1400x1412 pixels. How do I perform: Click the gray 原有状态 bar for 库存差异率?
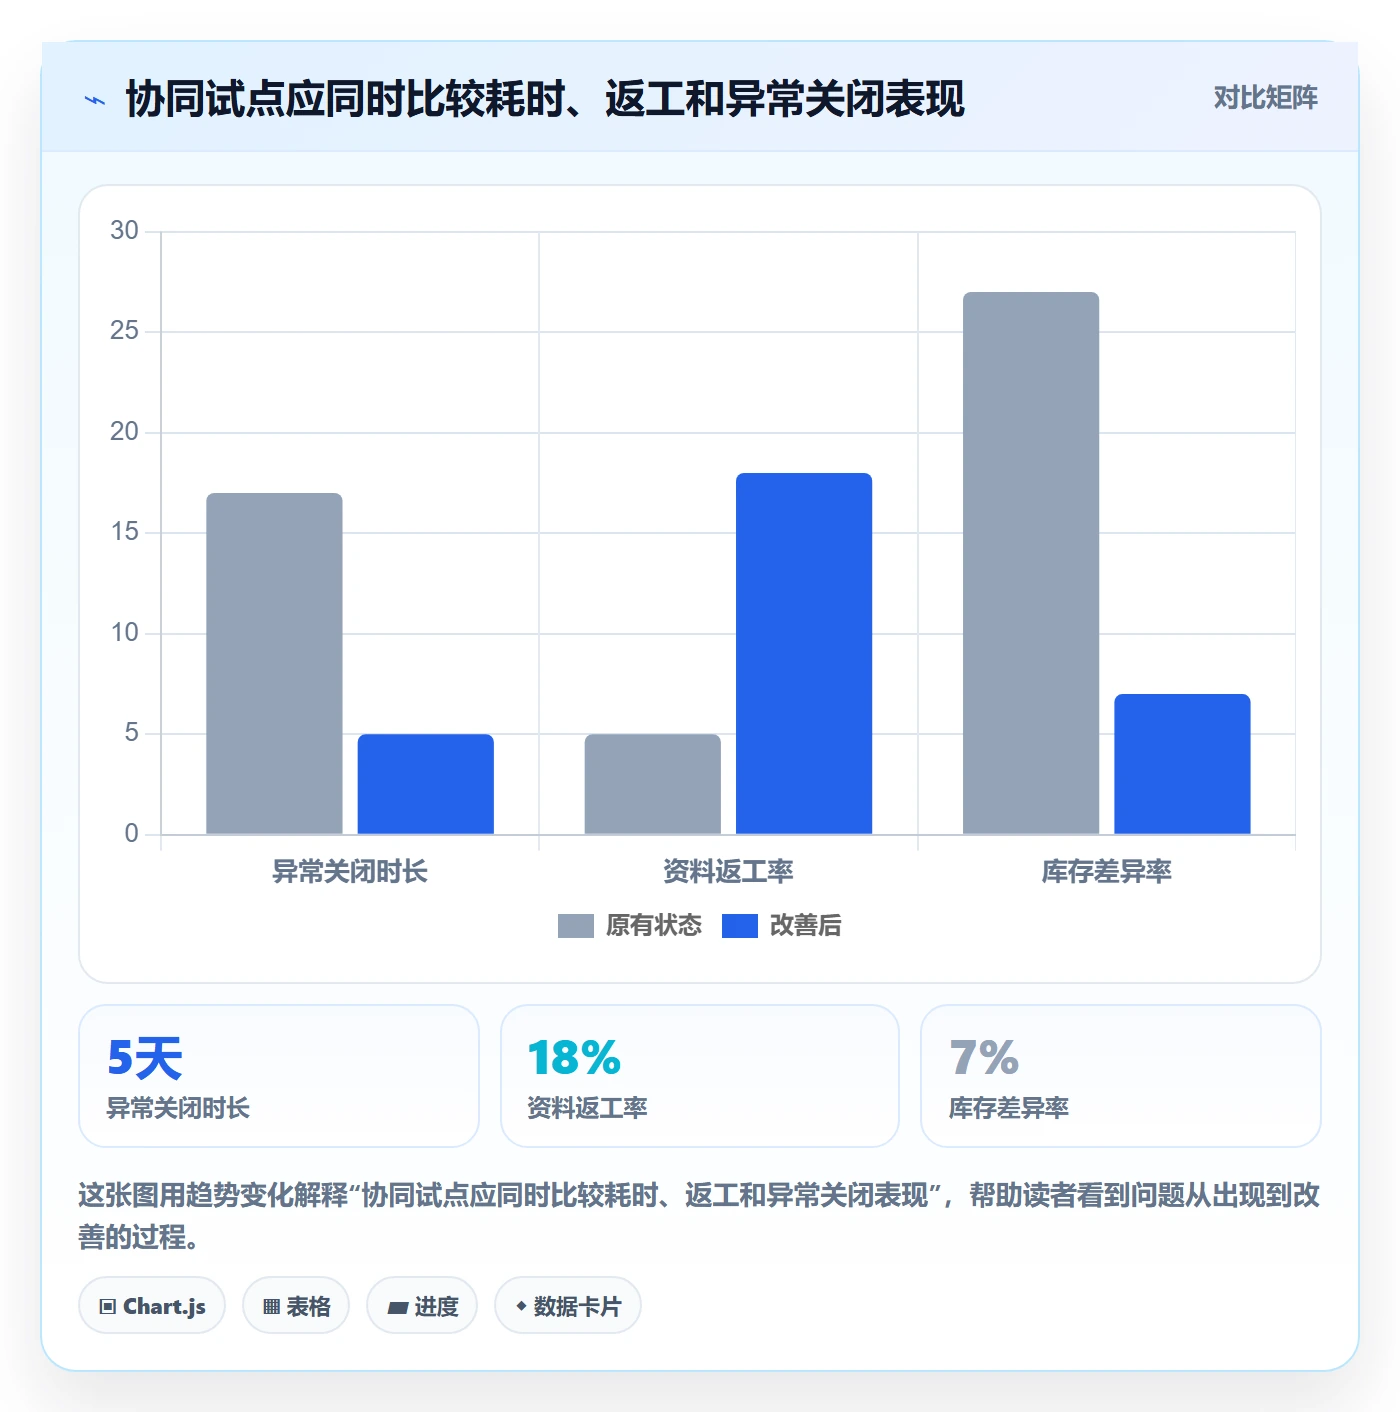coord(1031,563)
